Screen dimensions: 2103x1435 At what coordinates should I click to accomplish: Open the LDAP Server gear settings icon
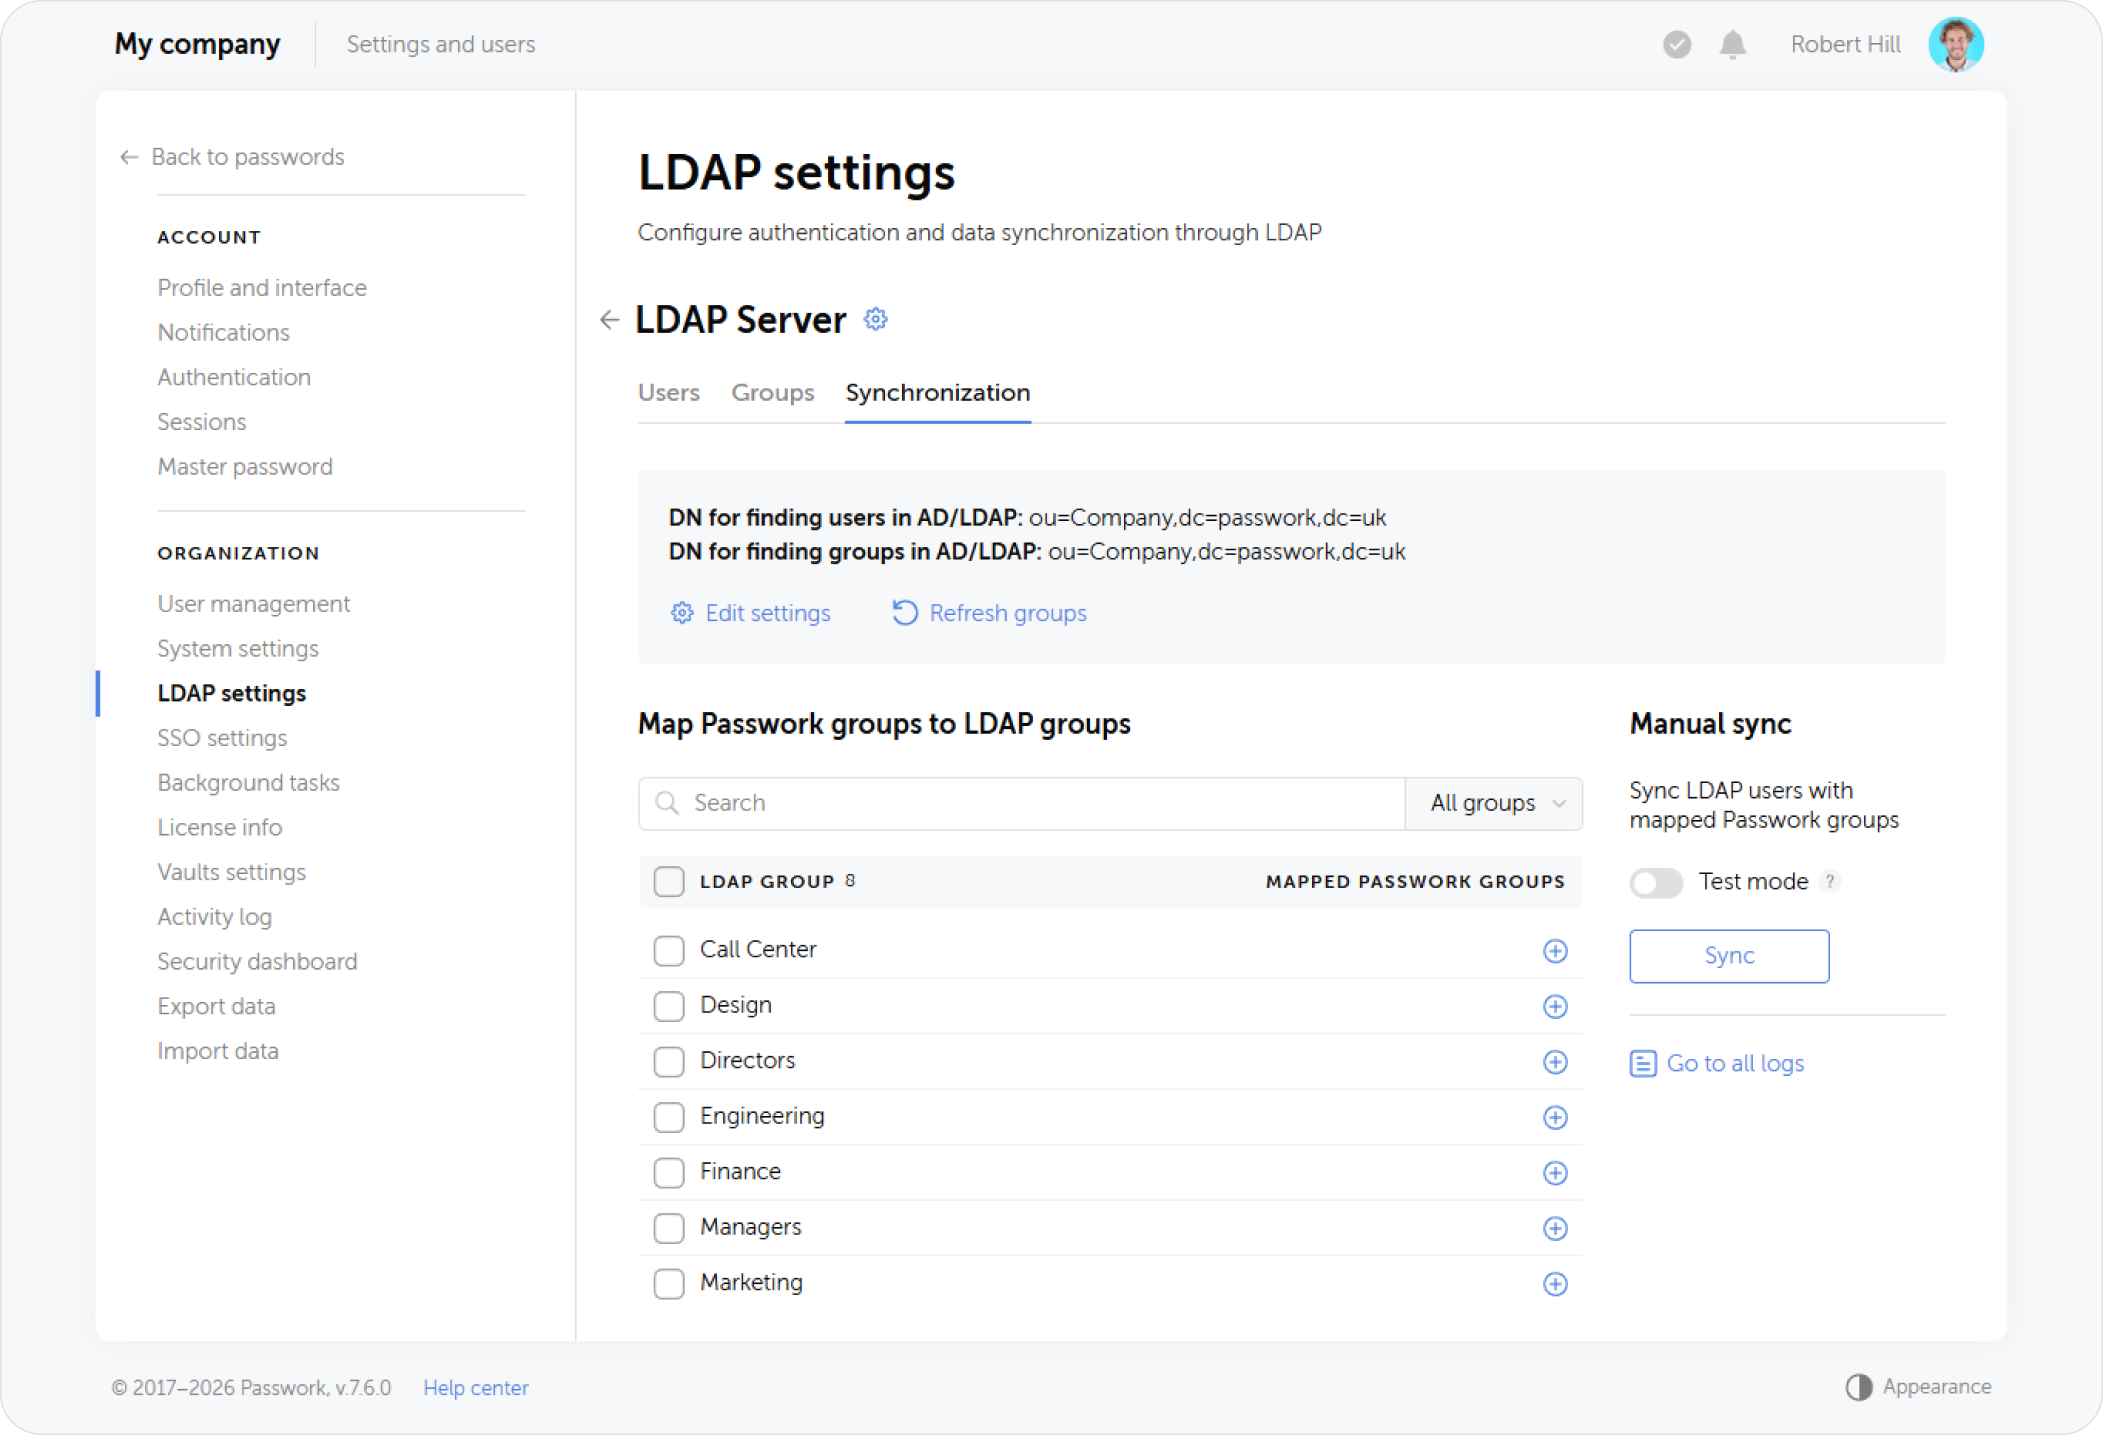(876, 319)
